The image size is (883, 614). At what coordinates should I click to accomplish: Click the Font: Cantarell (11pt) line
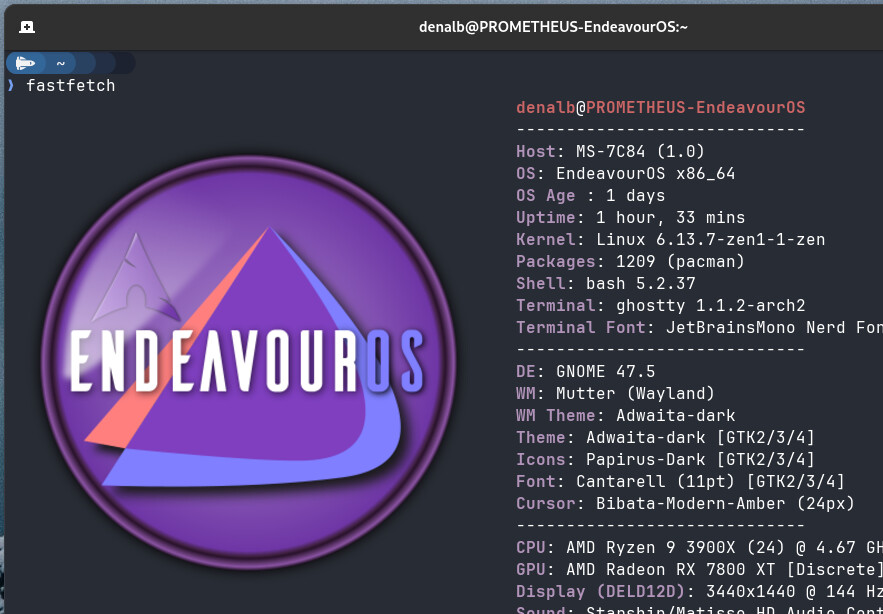(x=681, y=481)
